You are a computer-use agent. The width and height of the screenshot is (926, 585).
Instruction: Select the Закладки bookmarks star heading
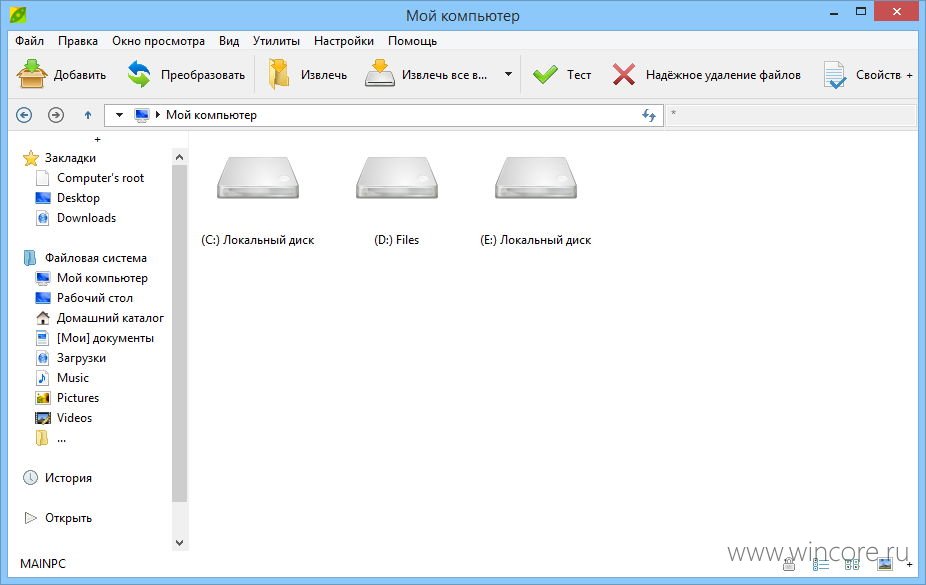(x=59, y=158)
